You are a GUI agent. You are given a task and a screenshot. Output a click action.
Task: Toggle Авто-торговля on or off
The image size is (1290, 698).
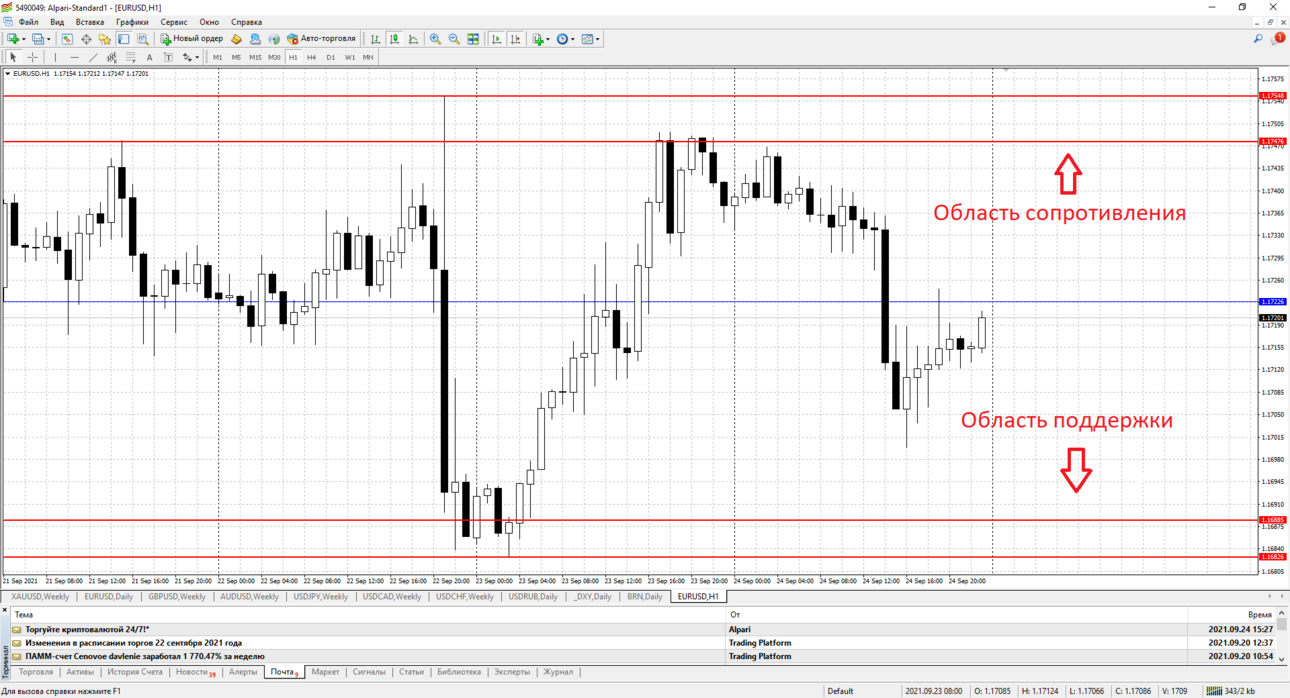321,39
